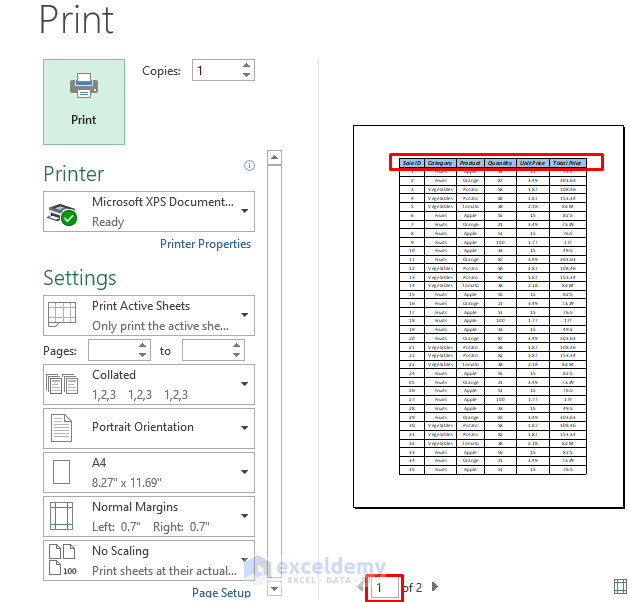This screenshot has width=630, height=602.
Task: Open the Page Setup link
Action: coord(221,593)
